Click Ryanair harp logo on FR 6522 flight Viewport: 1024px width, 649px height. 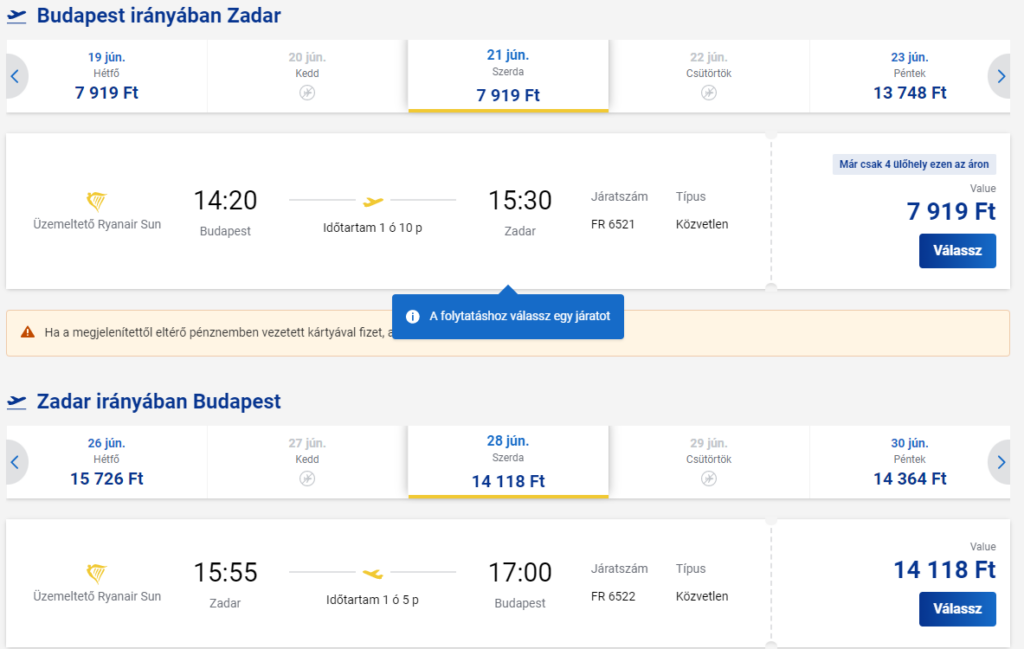click(x=97, y=573)
